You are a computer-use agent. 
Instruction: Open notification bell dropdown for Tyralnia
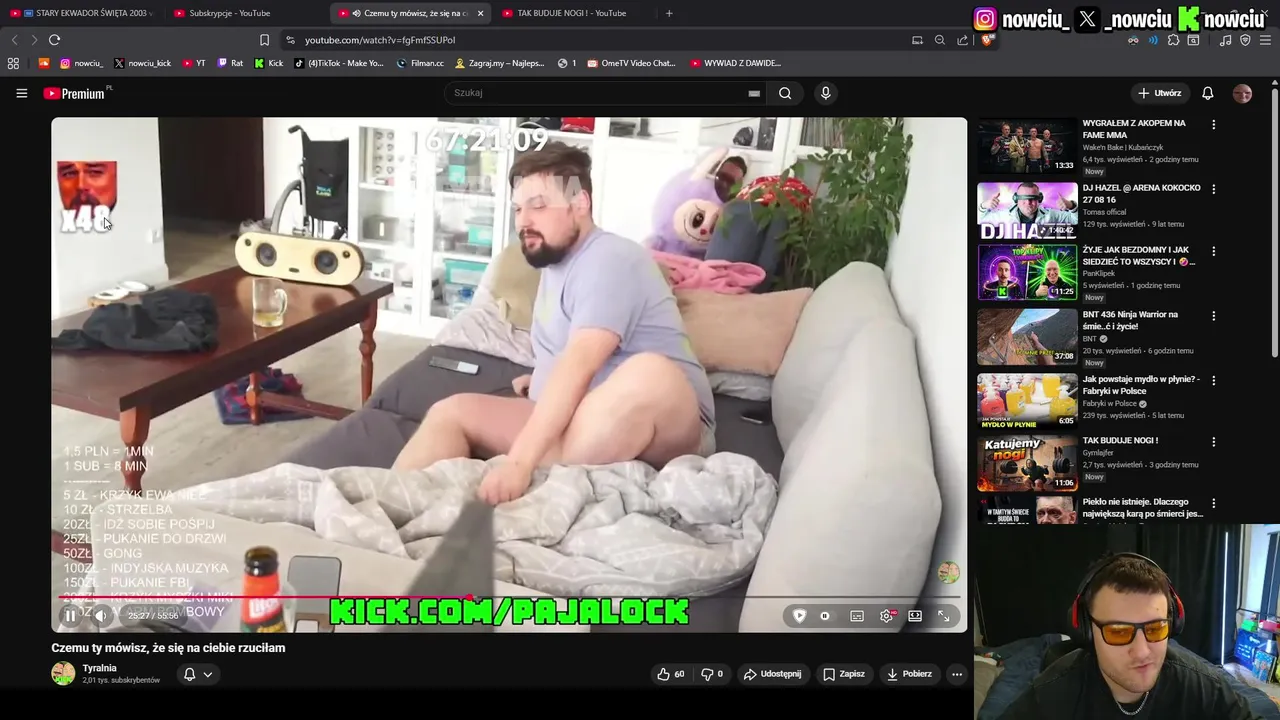197,674
